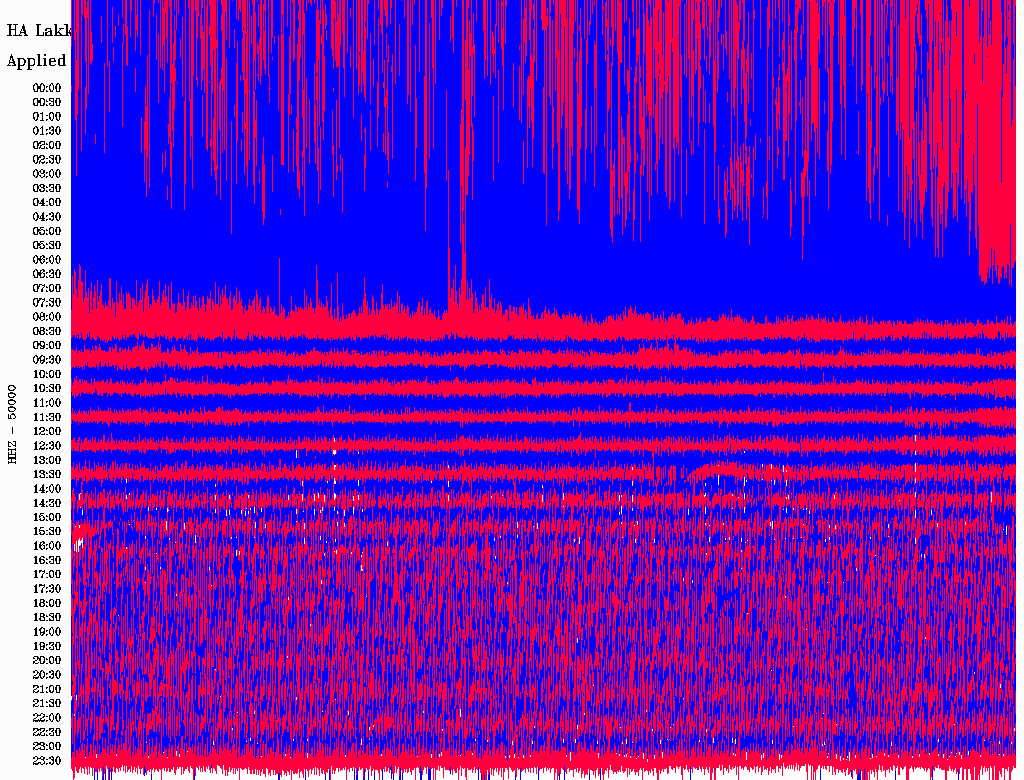Click the 09:30 time label
This screenshot has height=780, width=1024.
point(47,359)
